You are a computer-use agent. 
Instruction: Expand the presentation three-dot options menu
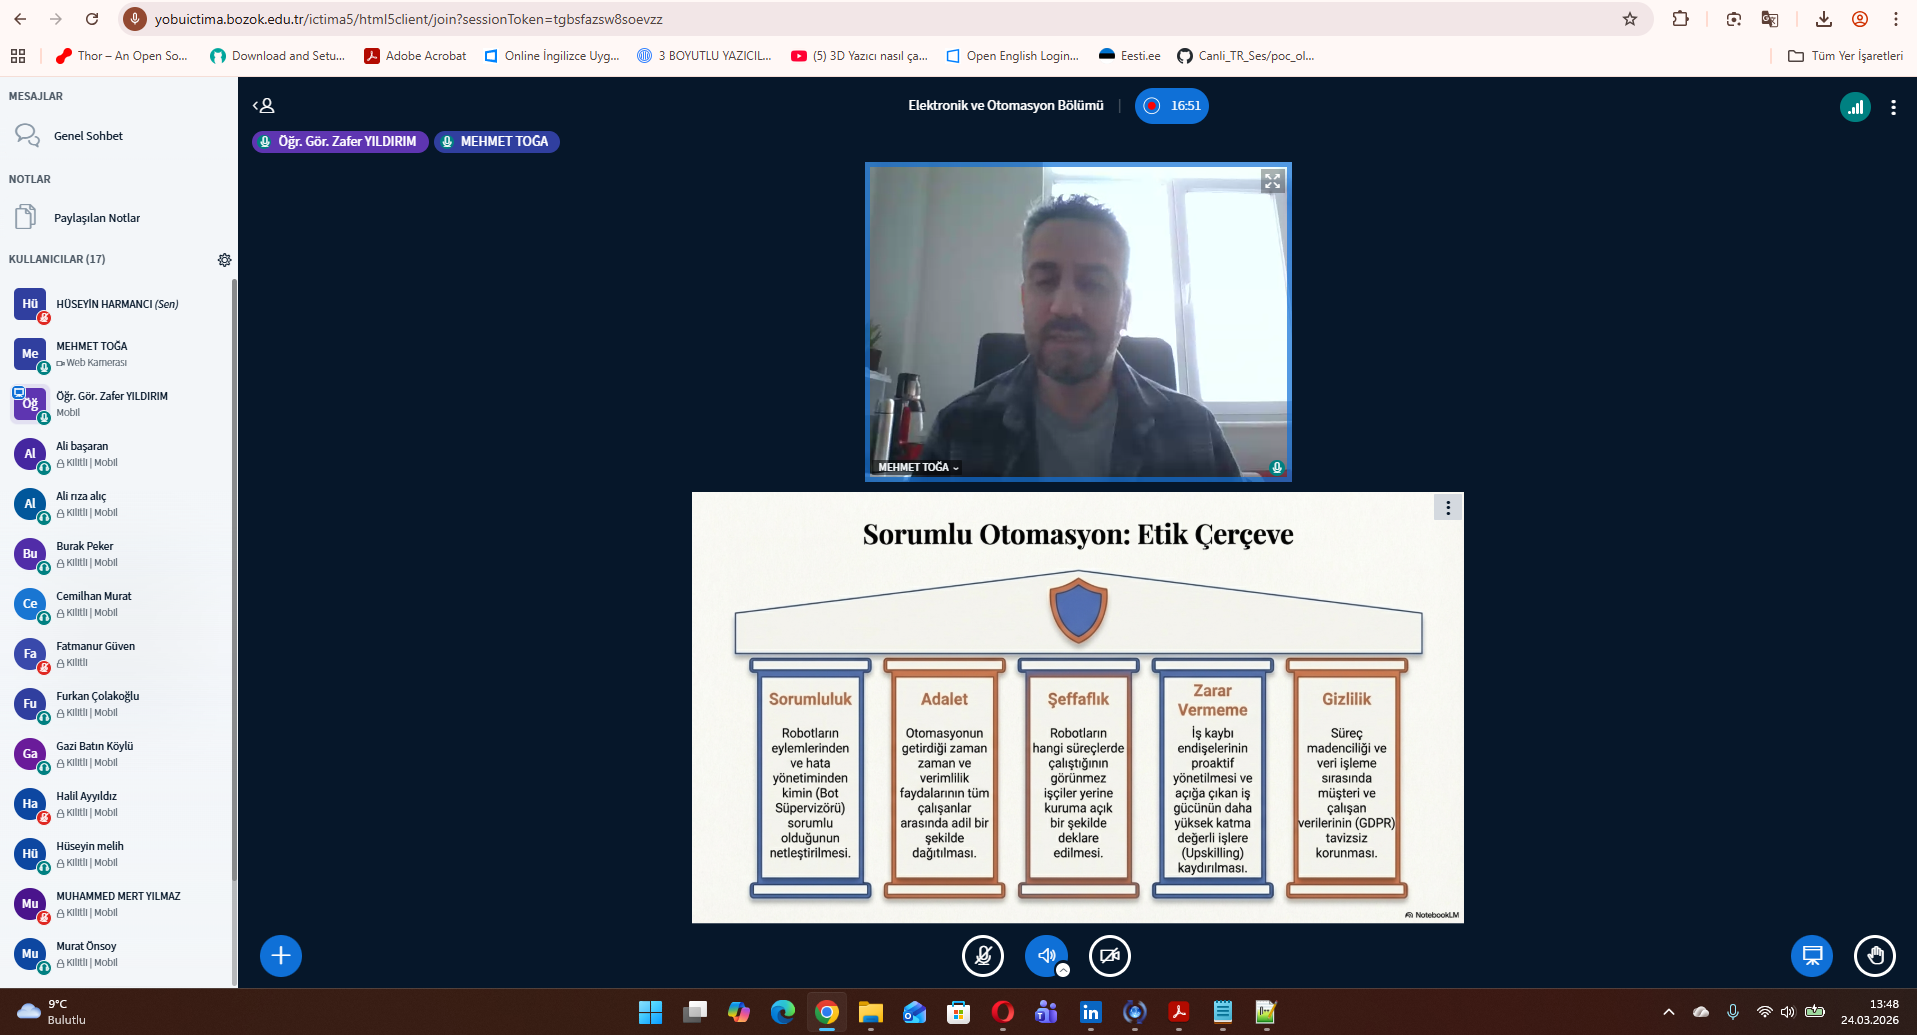[x=1447, y=508]
